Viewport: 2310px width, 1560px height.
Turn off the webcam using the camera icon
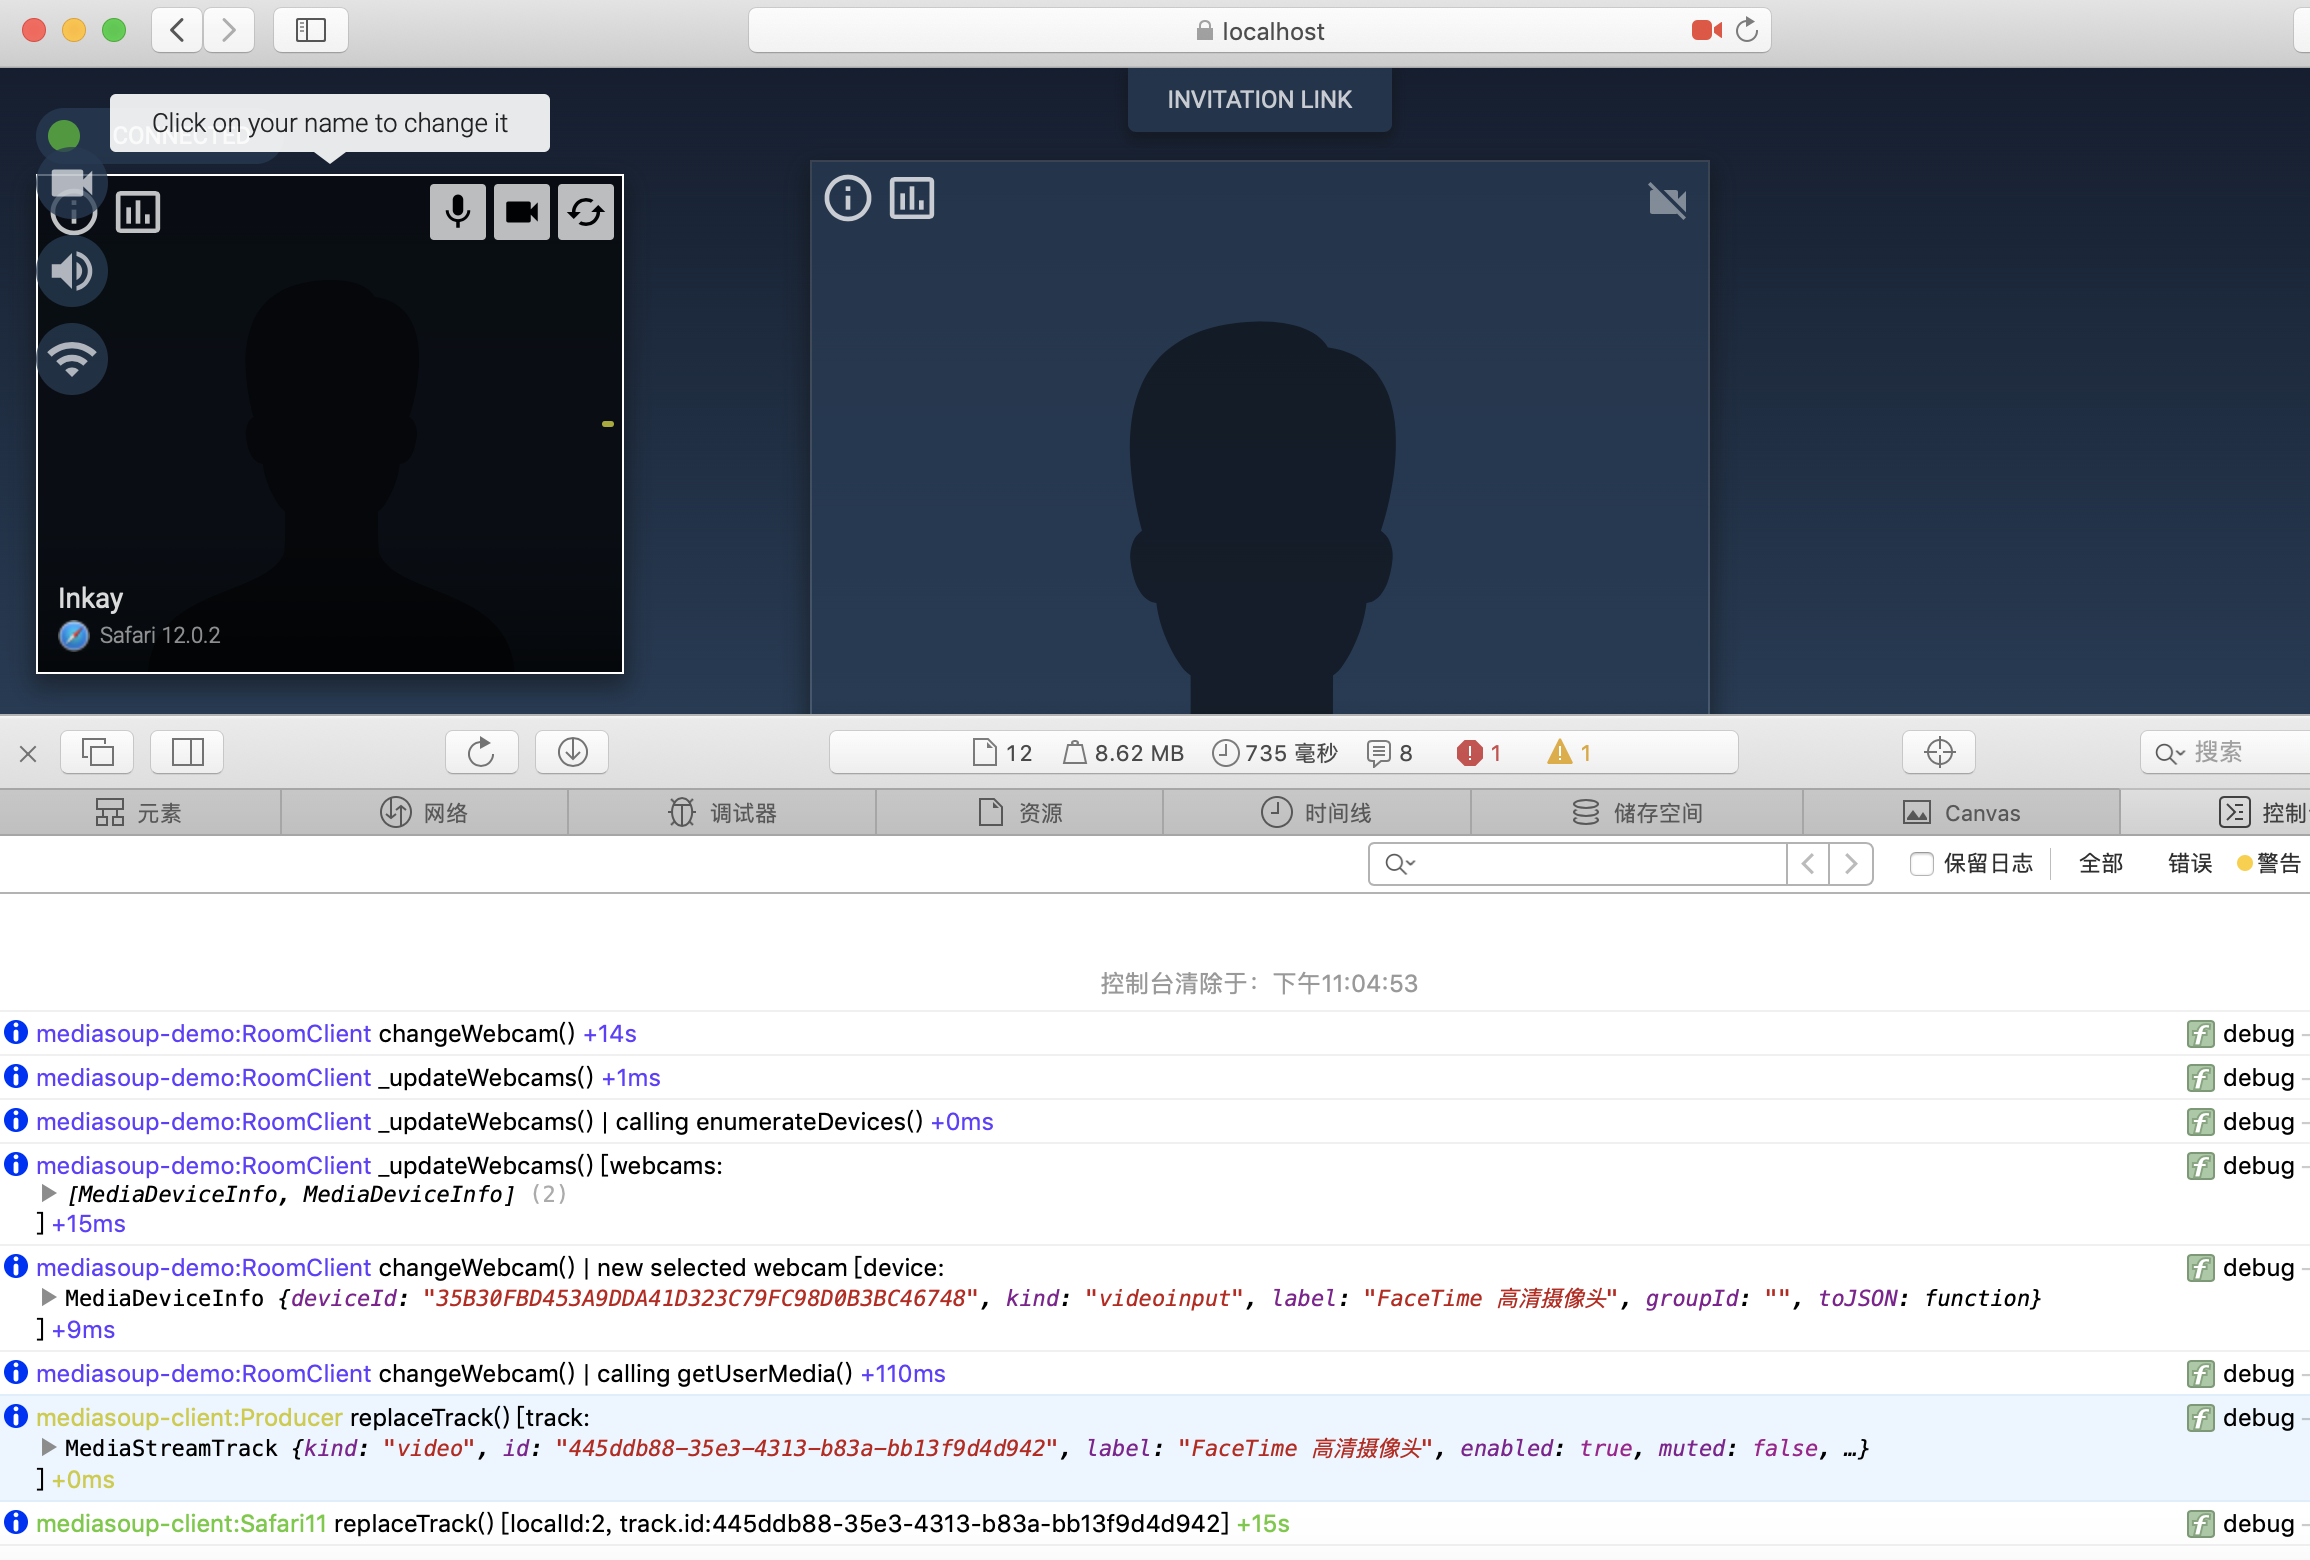click(521, 212)
